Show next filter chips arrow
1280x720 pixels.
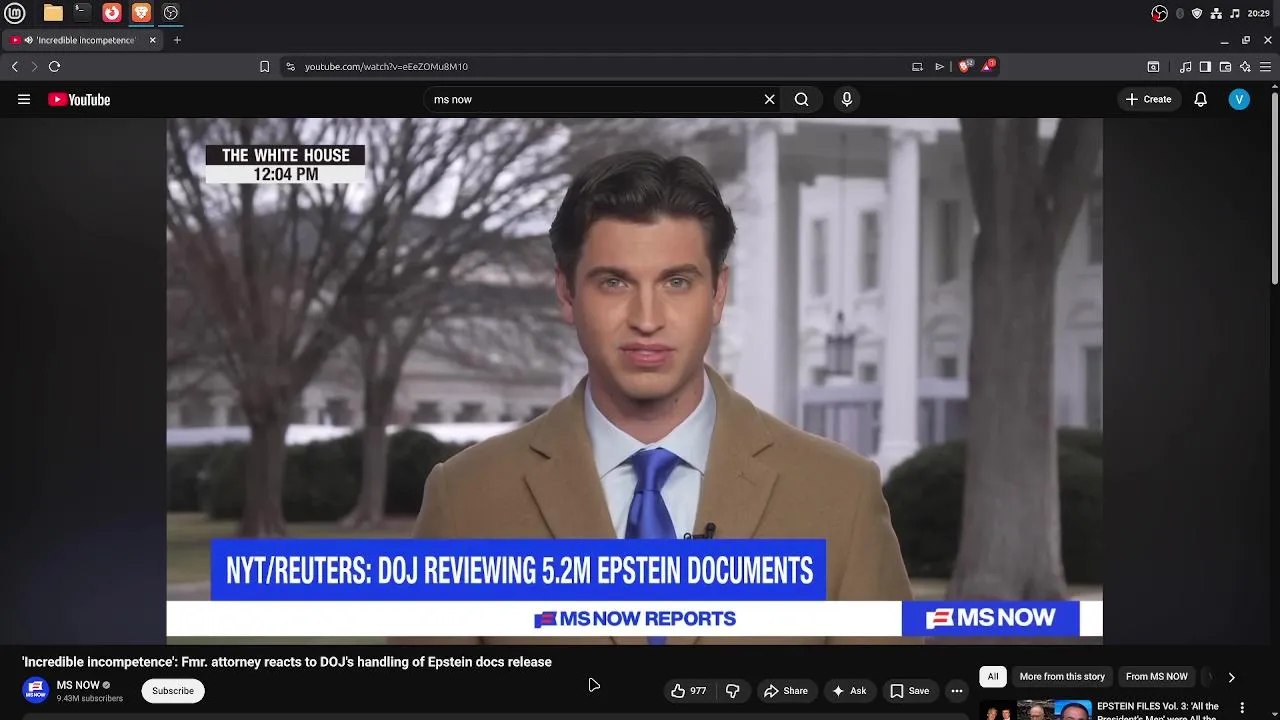[1231, 677]
